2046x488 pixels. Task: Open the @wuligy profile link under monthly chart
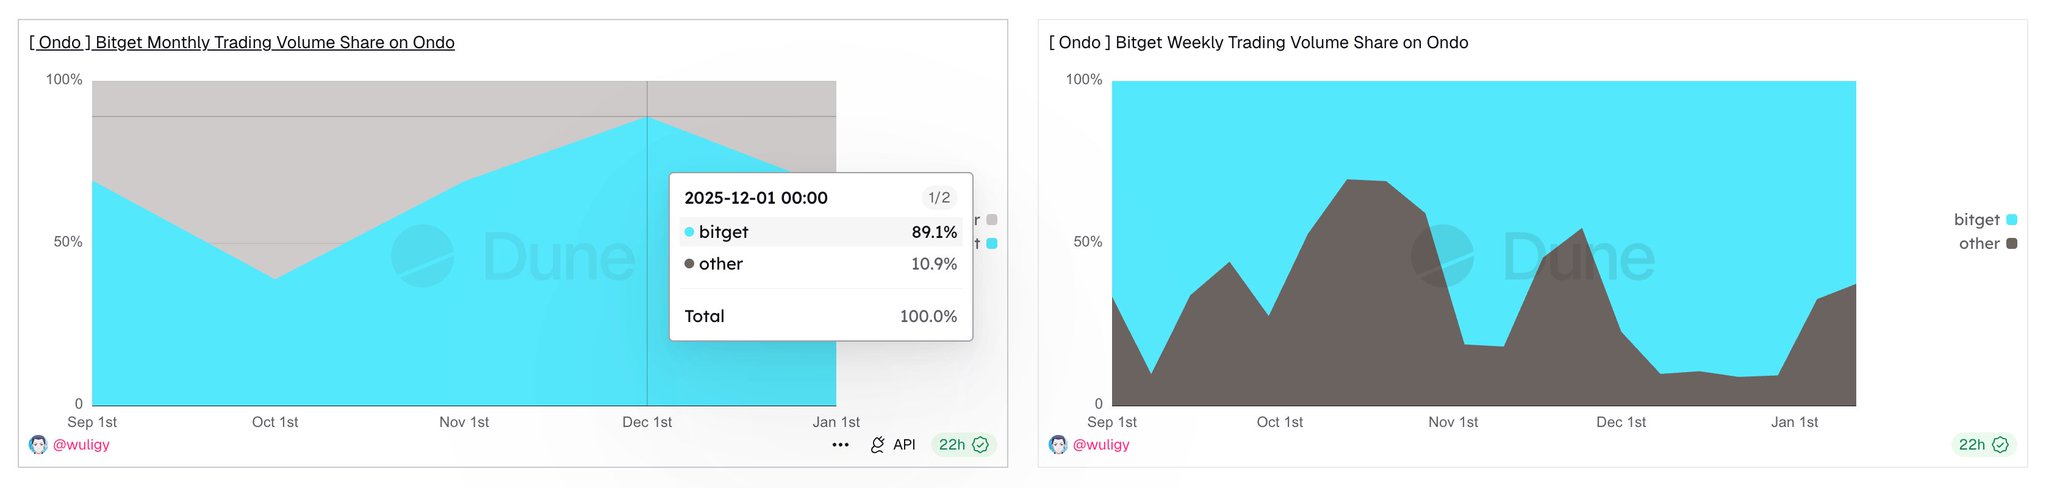click(81, 445)
